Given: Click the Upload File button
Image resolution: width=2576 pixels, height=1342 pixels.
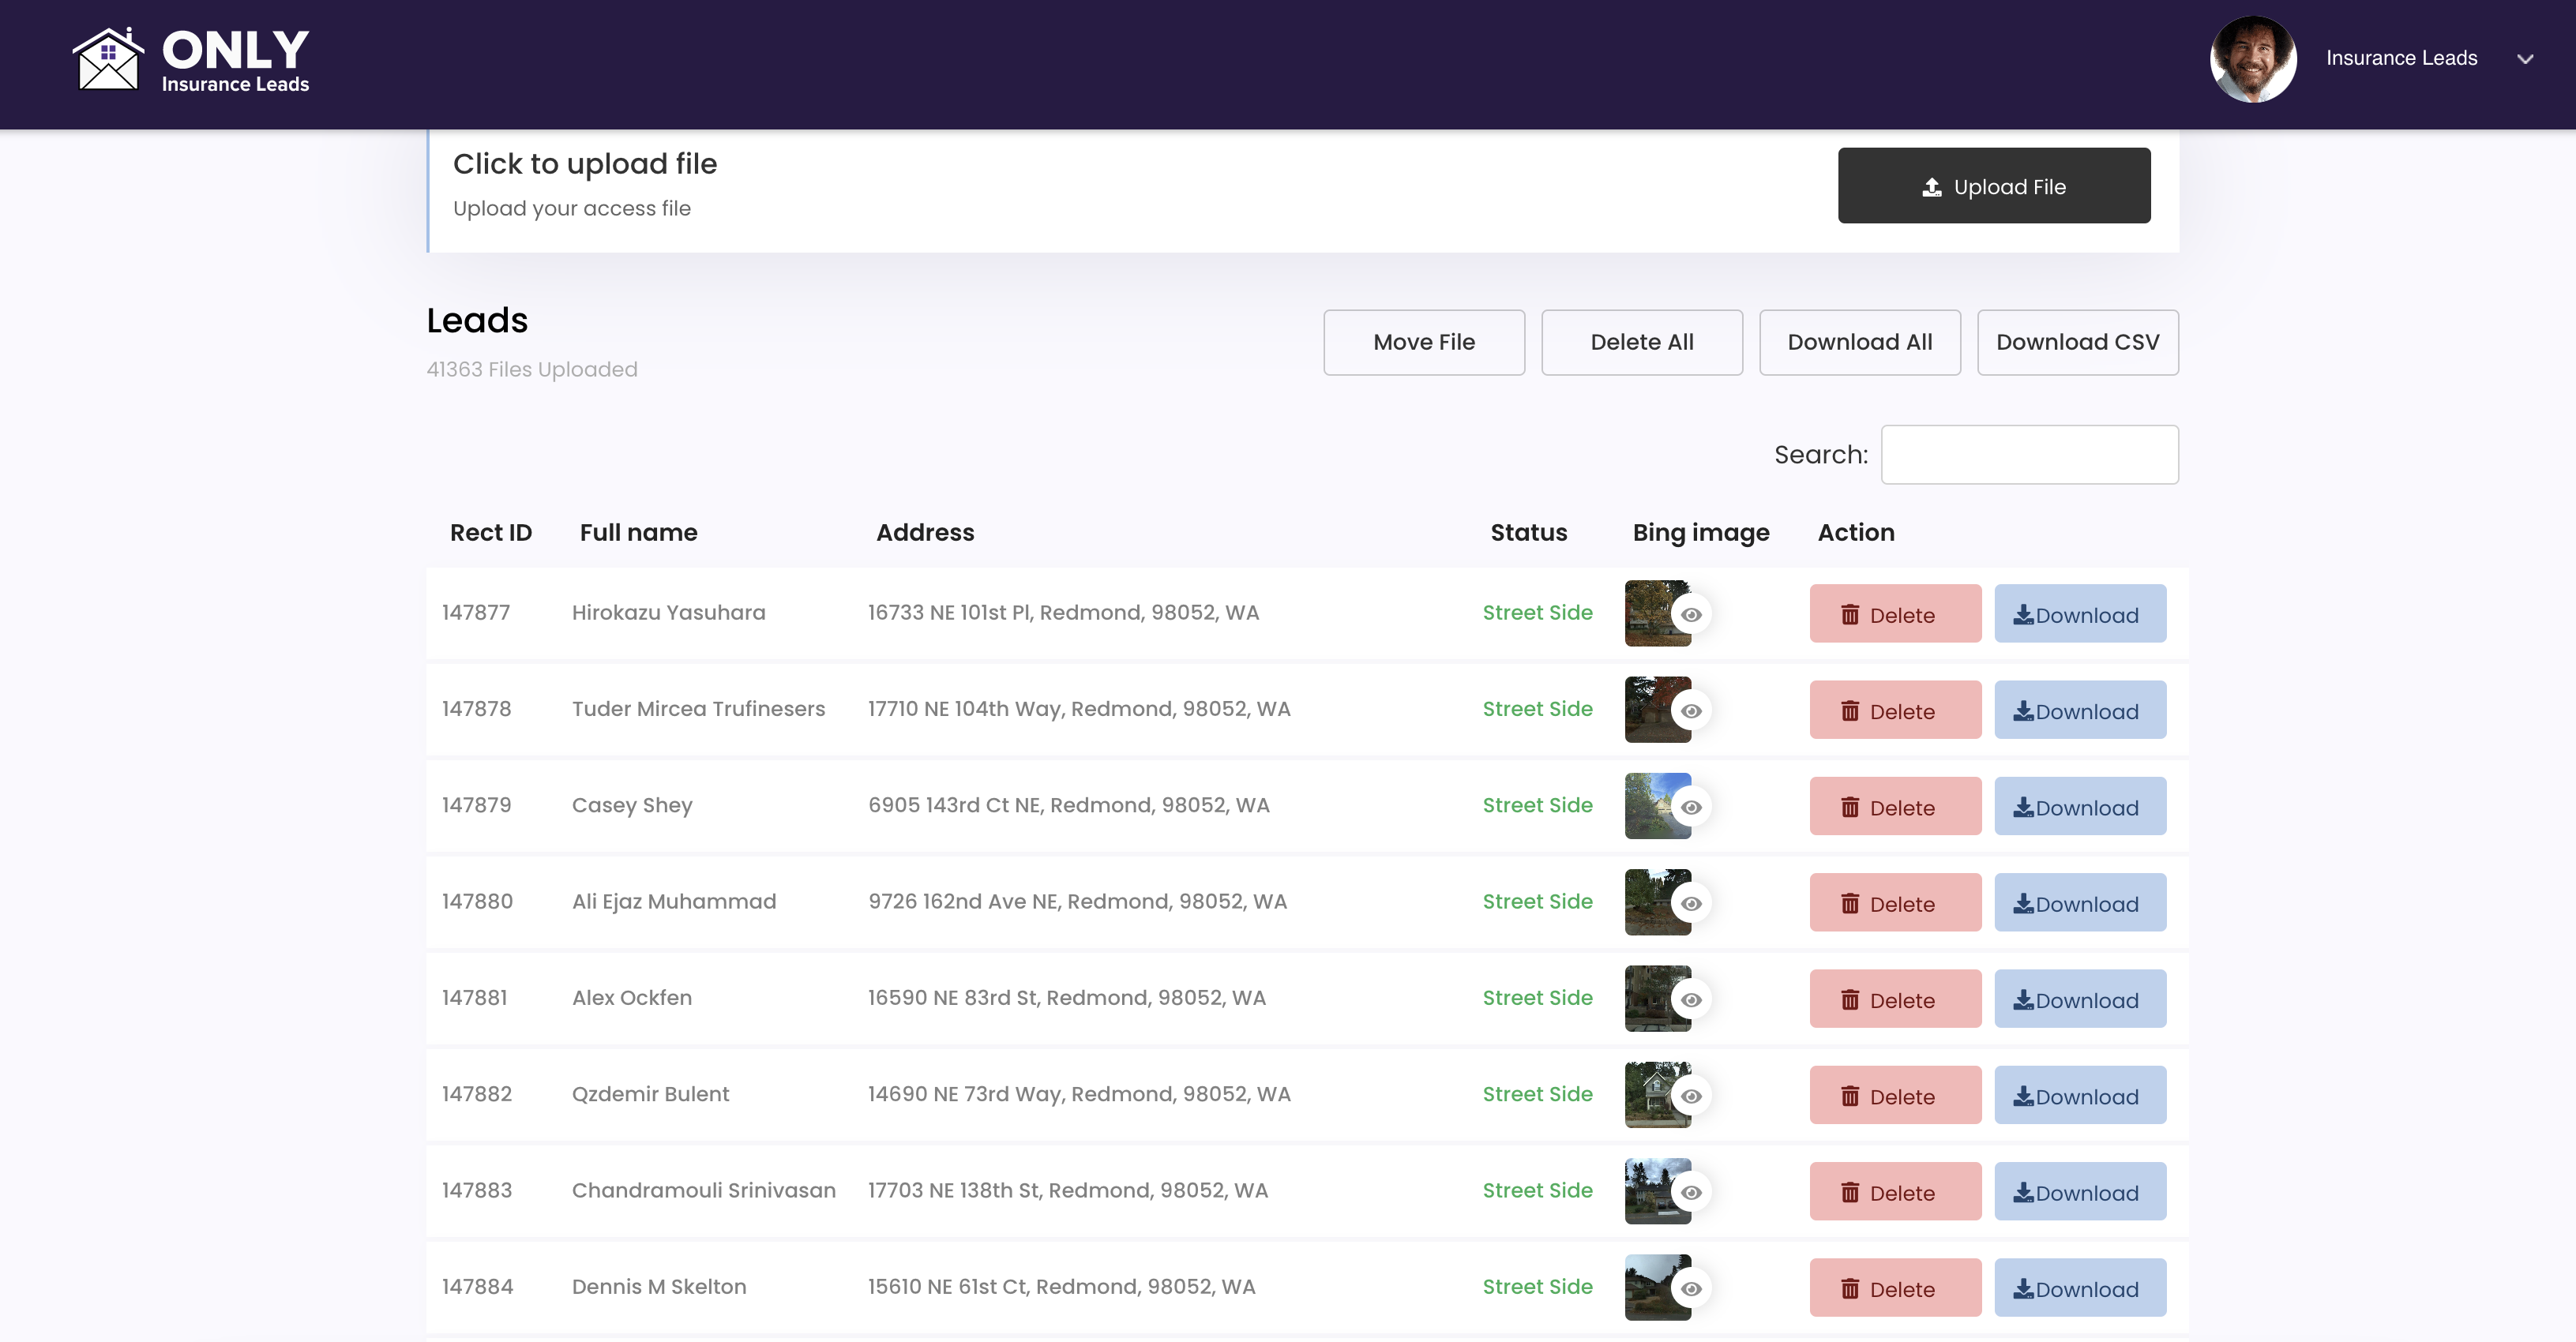Looking at the screenshot, I should 1993,186.
